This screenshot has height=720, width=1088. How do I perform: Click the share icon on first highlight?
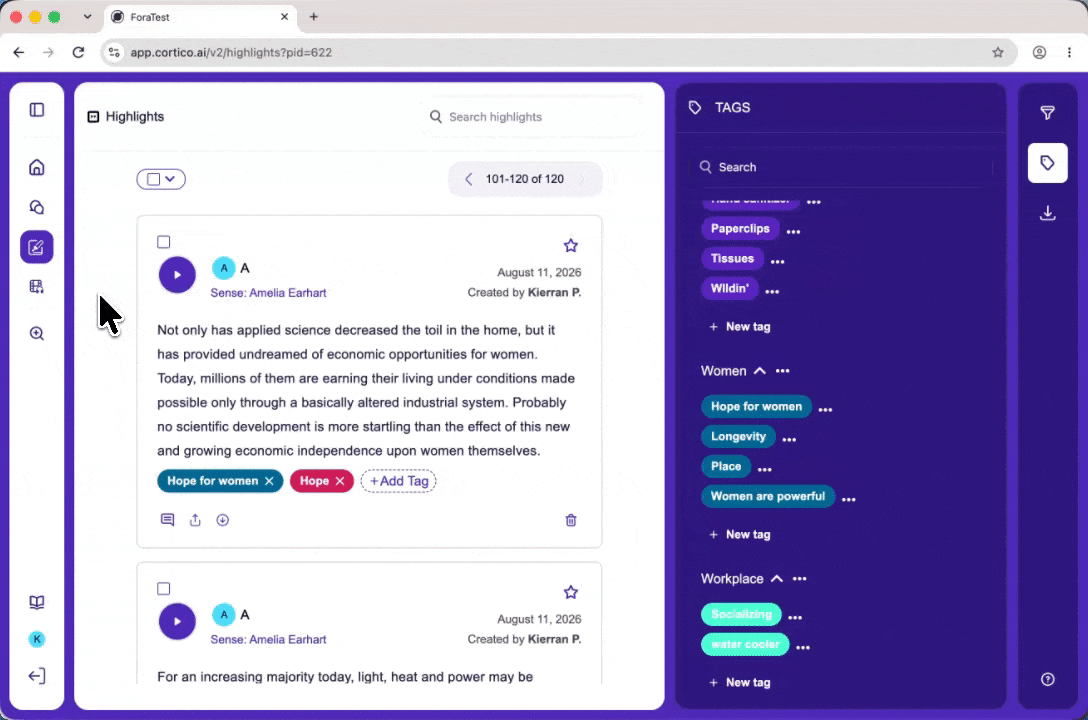click(x=195, y=520)
